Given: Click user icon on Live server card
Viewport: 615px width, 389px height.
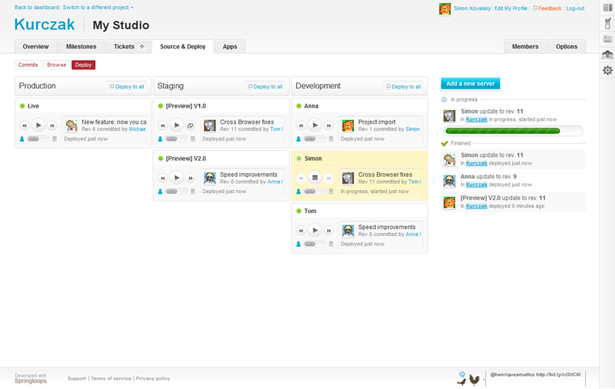Looking at the screenshot, I should point(22,139).
